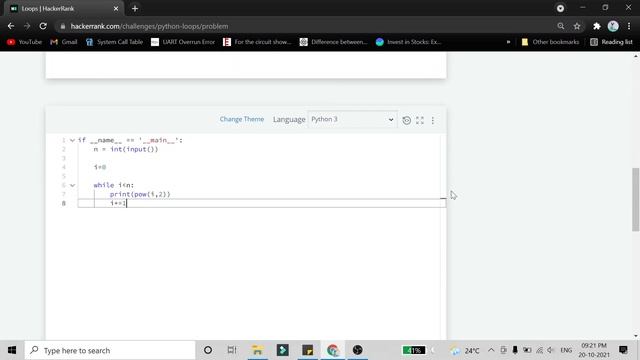Switch to Chrome in the taskbar

click(x=333, y=350)
